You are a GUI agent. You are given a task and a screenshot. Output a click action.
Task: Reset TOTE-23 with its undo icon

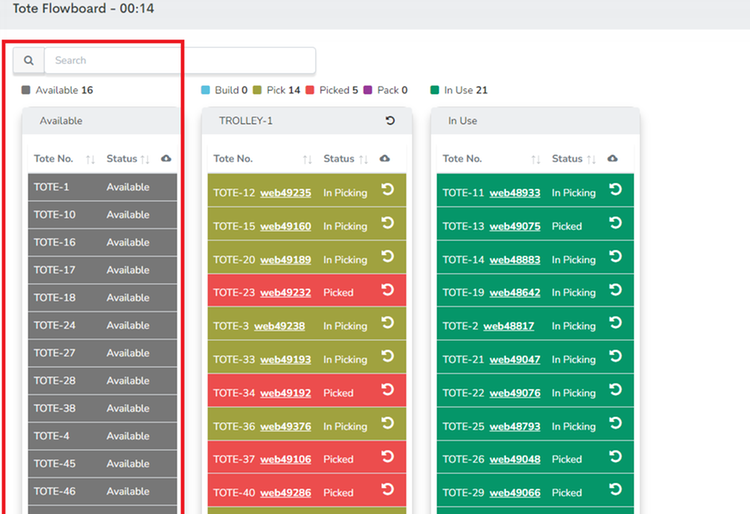[x=387, y=291]
